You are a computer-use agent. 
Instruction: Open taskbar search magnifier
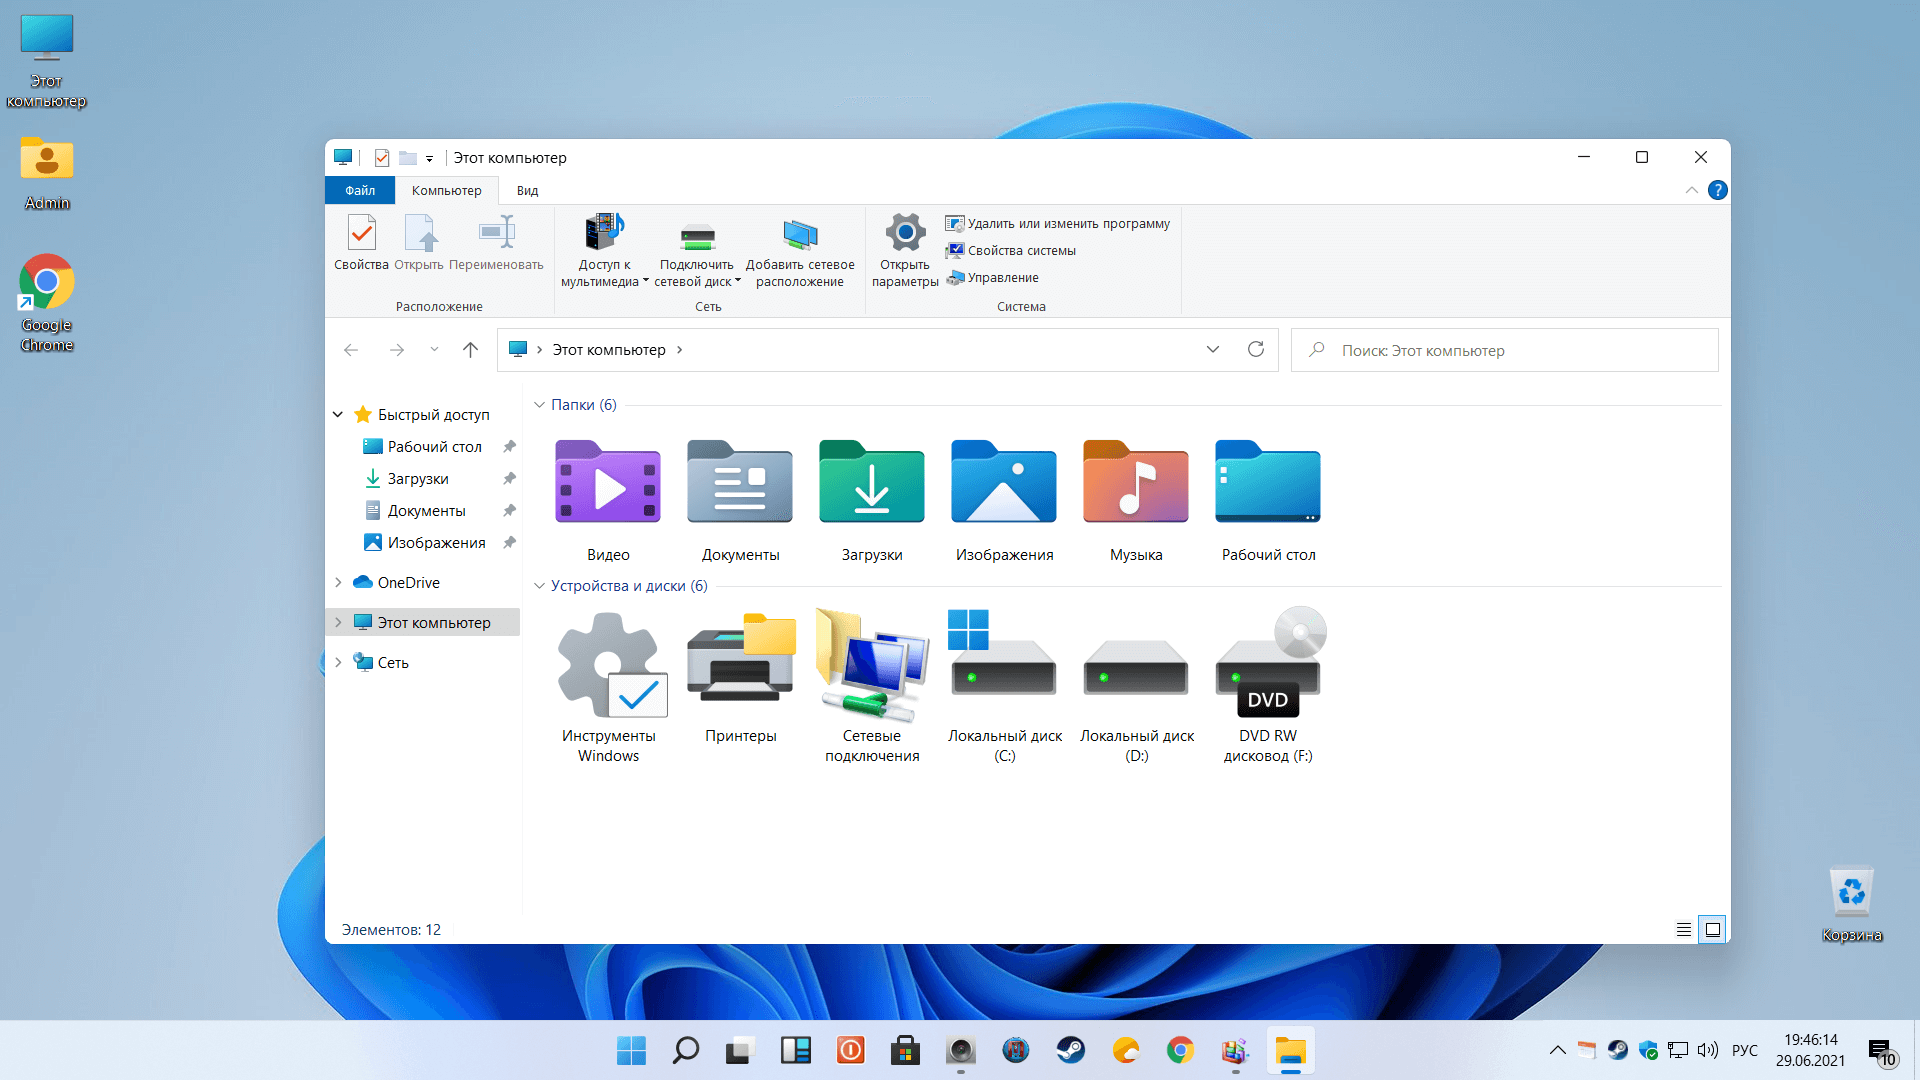point(686,1051)
